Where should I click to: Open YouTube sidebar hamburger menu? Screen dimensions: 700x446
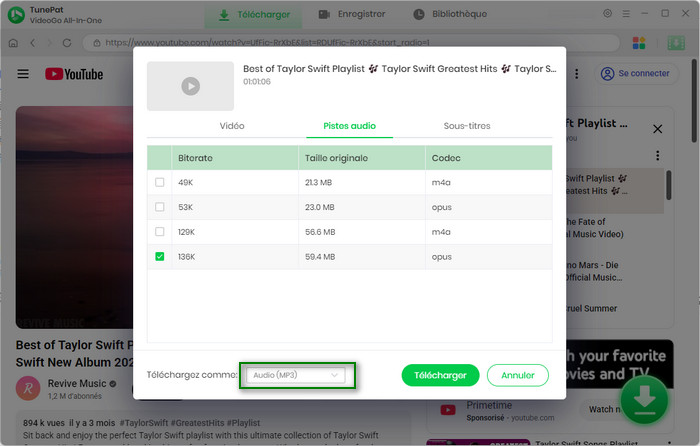[x=23, y=74]
